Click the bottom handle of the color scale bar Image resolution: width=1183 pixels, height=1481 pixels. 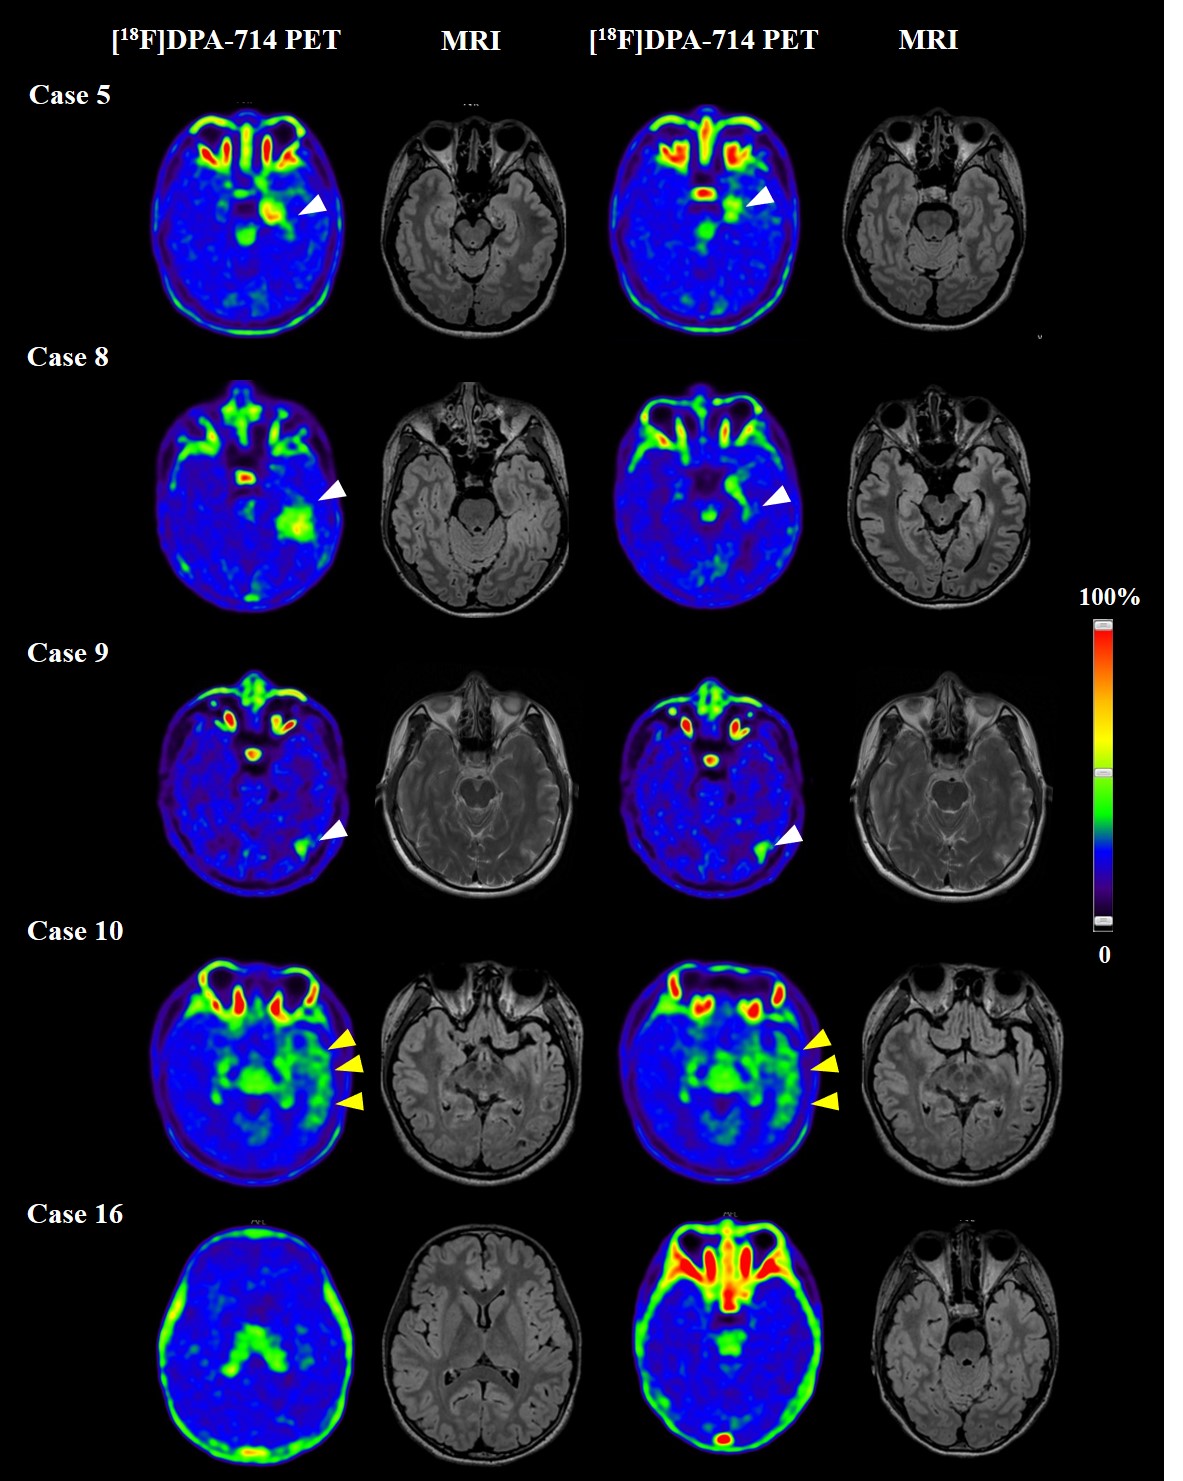point(1102,920)
